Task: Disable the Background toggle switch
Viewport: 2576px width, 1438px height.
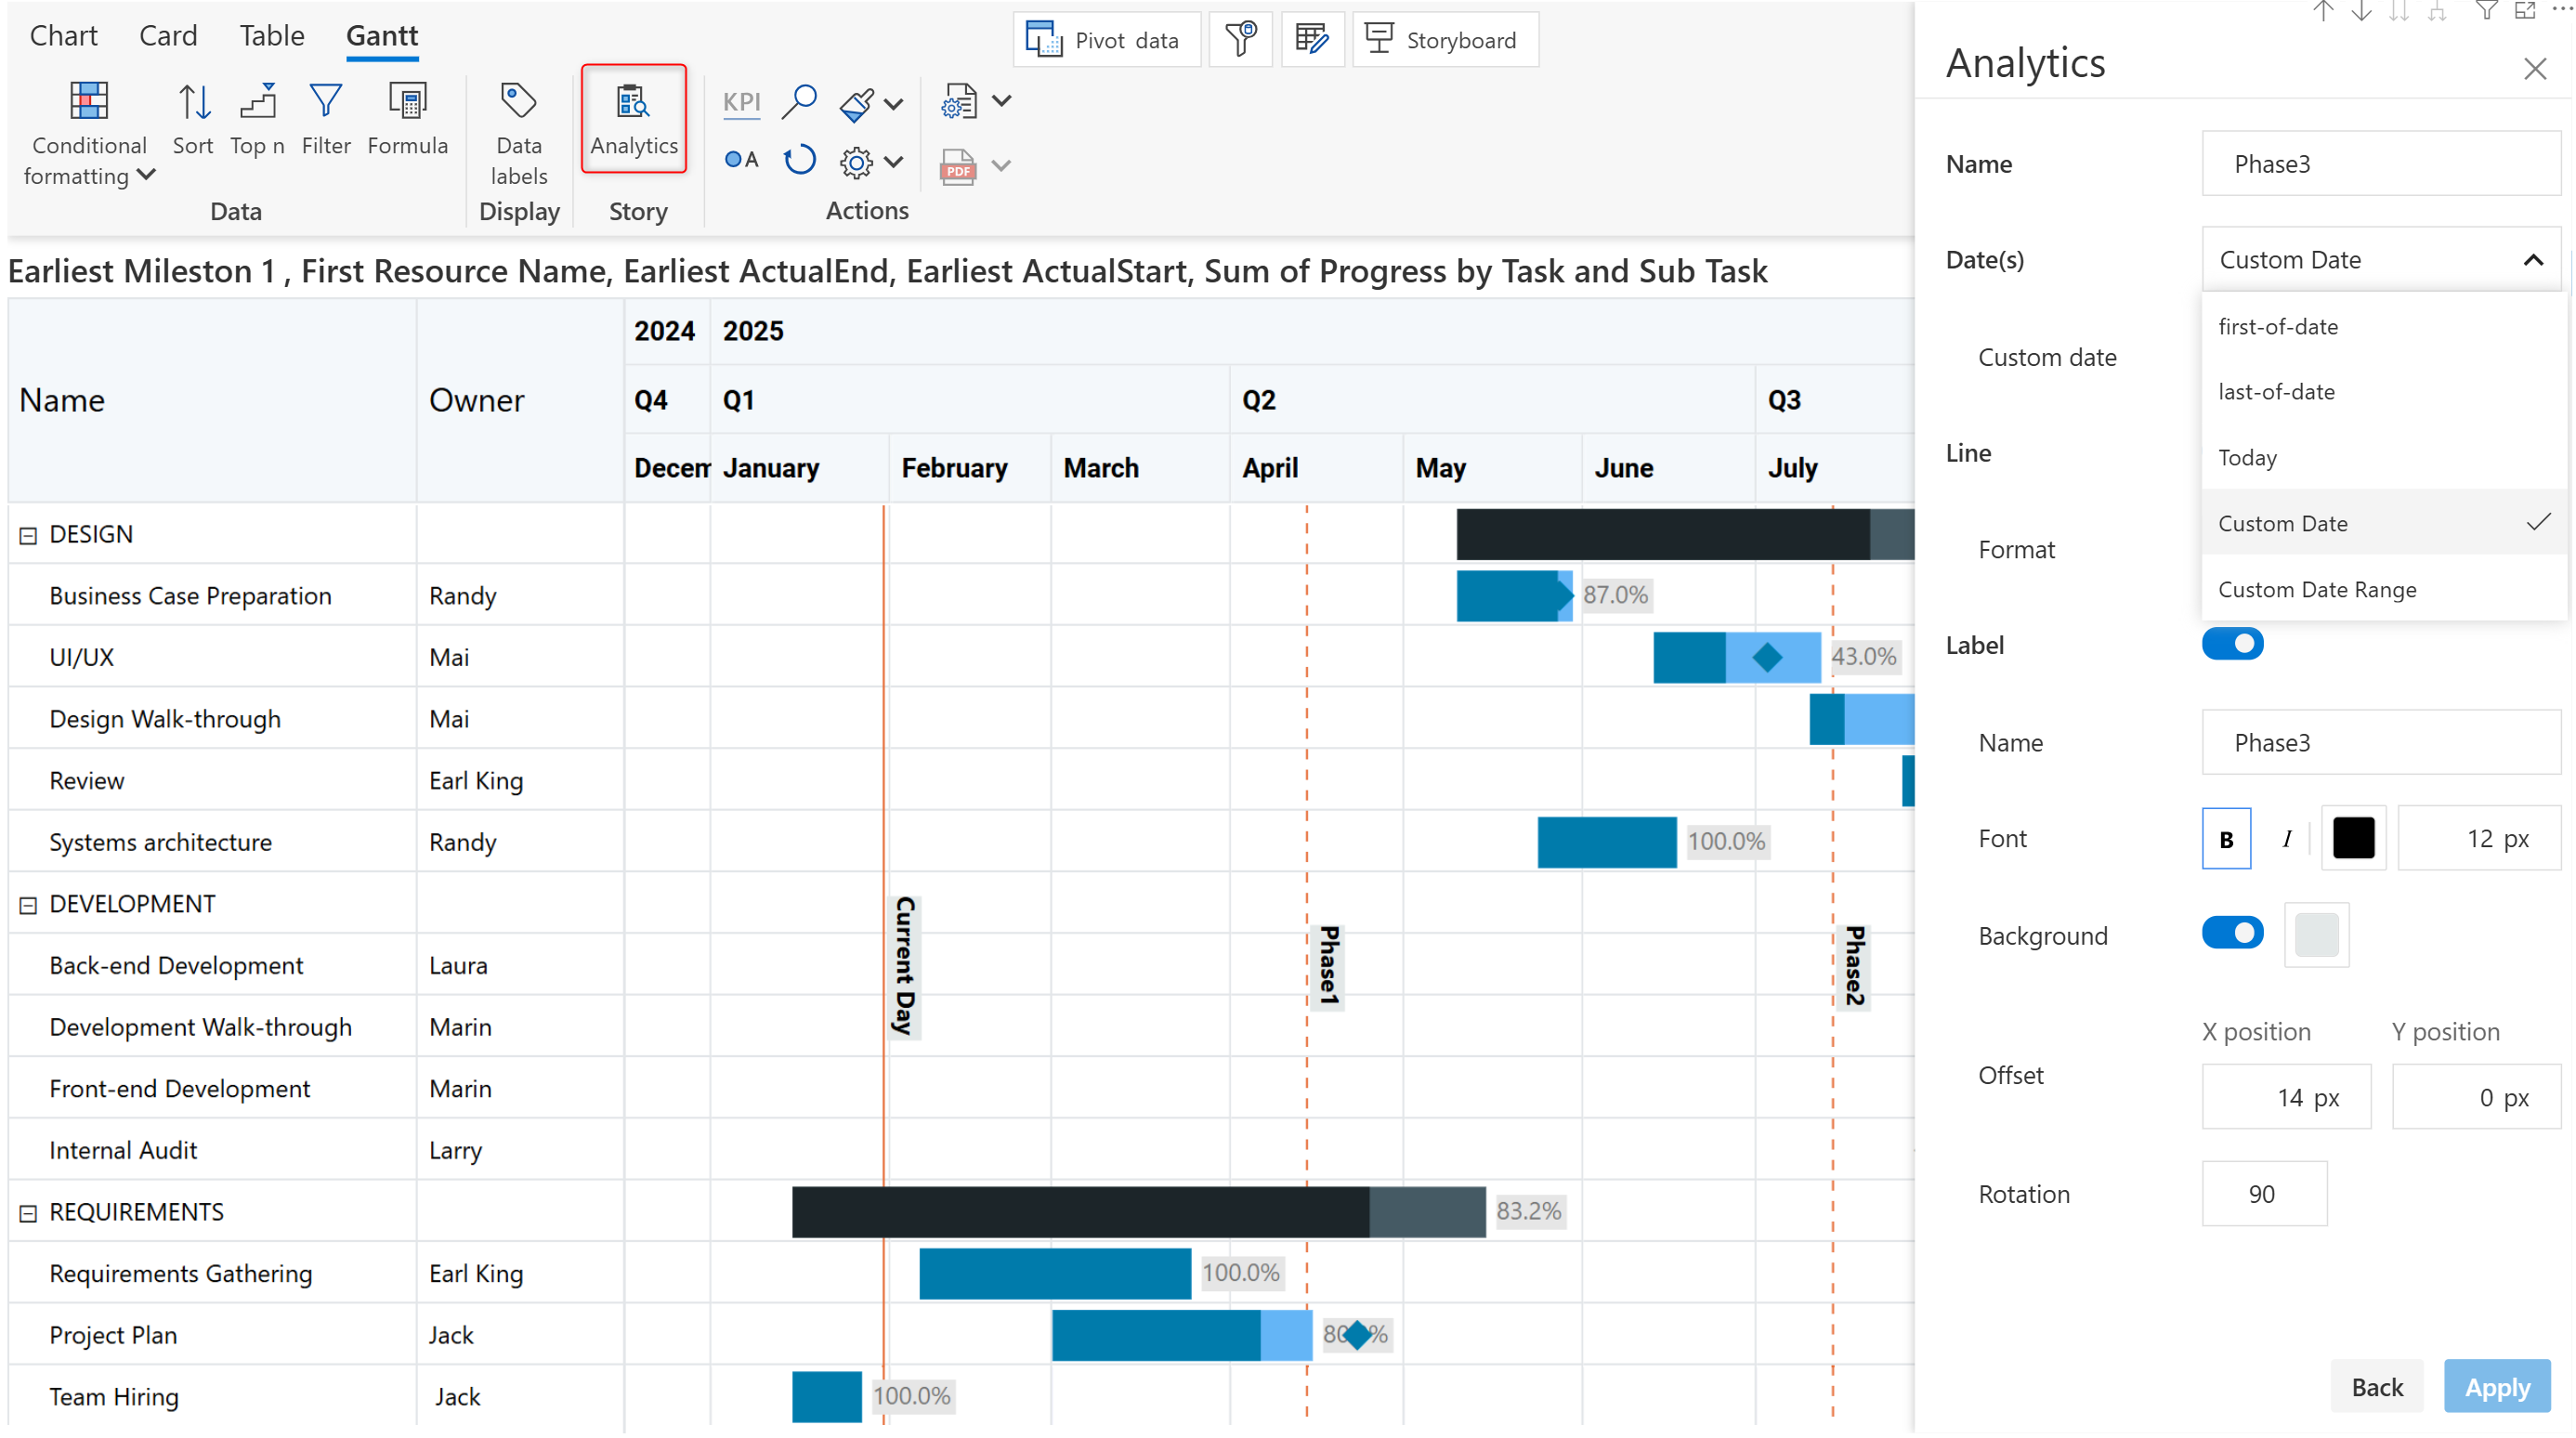Action: (x=2231, y=933)
